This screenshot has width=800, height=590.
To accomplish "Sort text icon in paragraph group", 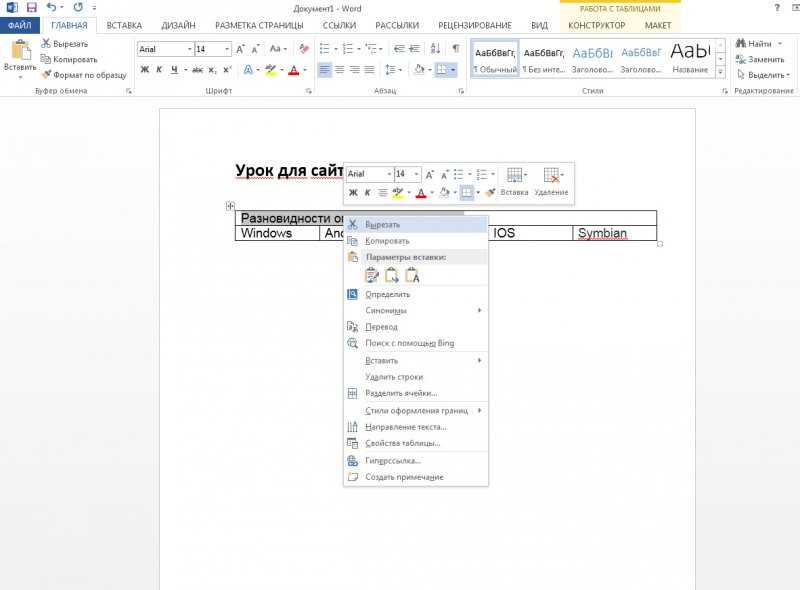I will click(435, 48).
